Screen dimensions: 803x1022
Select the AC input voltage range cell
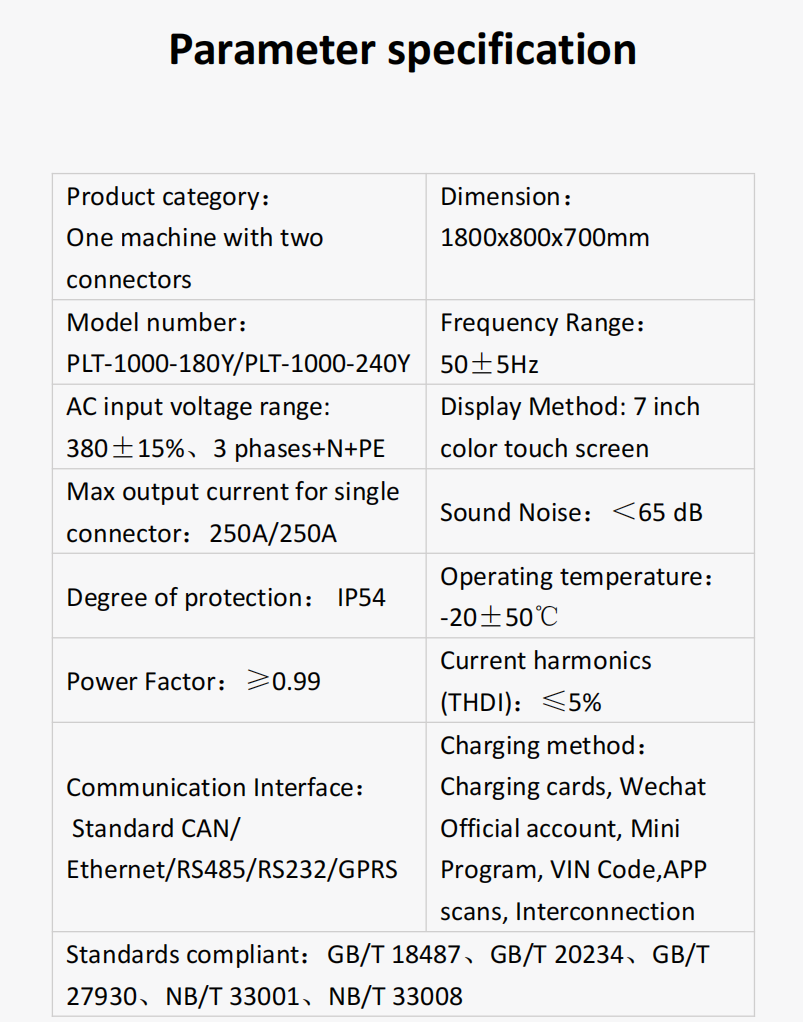pyautogui.click(x=239, y=427)
